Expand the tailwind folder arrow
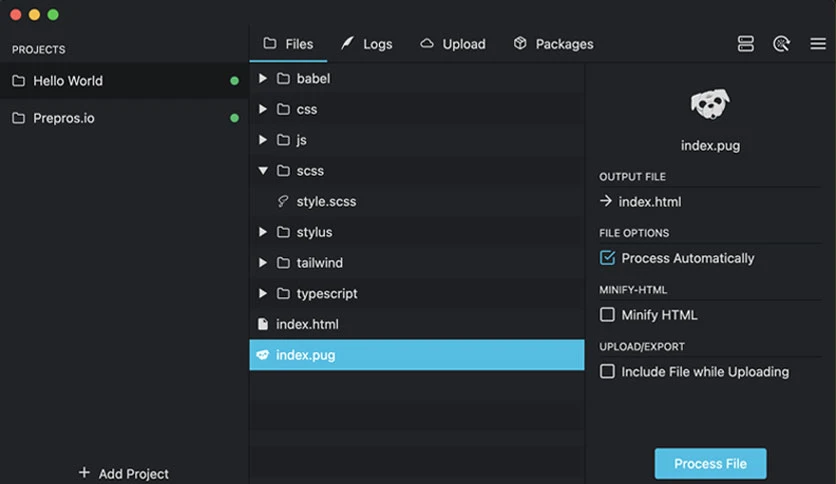Screen dimensions: 836x484 [262, 263]
